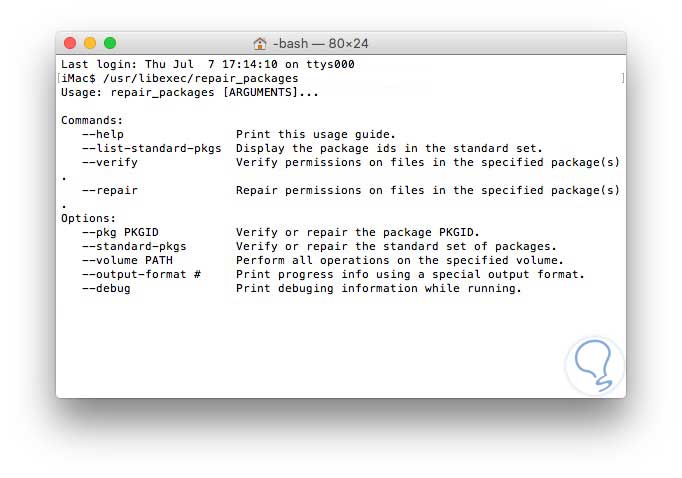The height and width of the screenshot is (478, 682).
Task: Click the iMac$ command prompt
Action: pyautogui.click(x=80, y=78)
